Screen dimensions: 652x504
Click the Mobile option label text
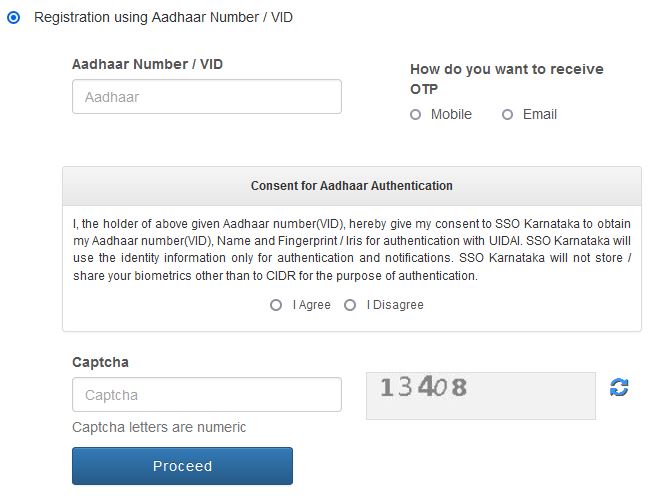coord(451,114)
